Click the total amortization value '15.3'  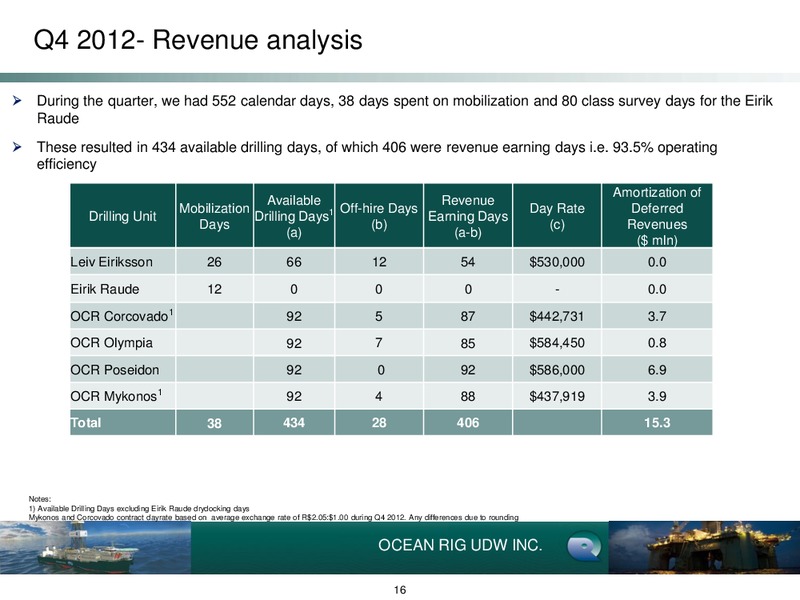pos(657,422)
